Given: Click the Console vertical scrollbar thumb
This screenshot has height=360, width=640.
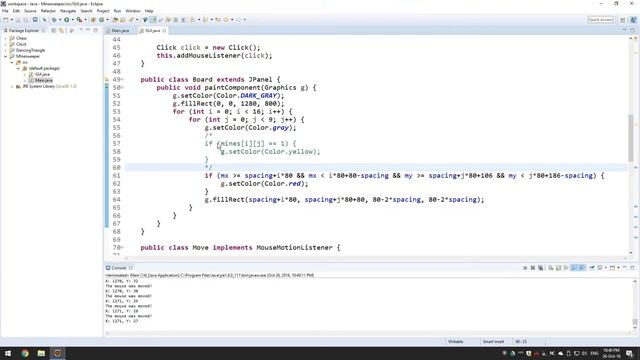Looking at the screenshot, I should [635, 322].
